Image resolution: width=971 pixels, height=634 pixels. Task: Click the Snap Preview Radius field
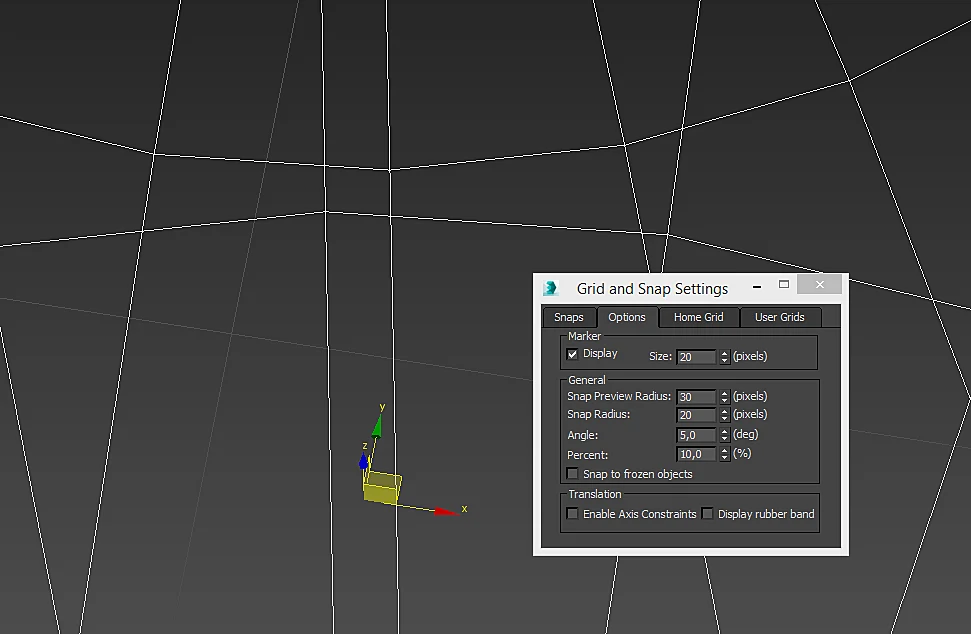[x=696, y=397]
